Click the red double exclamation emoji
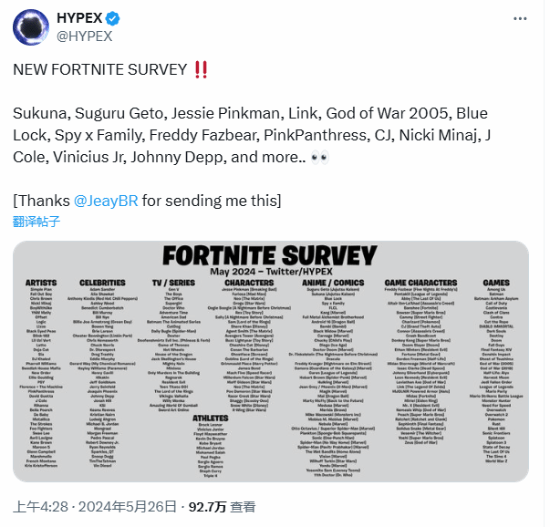Screen dimensions: 550x527 [x=201, y=69]
